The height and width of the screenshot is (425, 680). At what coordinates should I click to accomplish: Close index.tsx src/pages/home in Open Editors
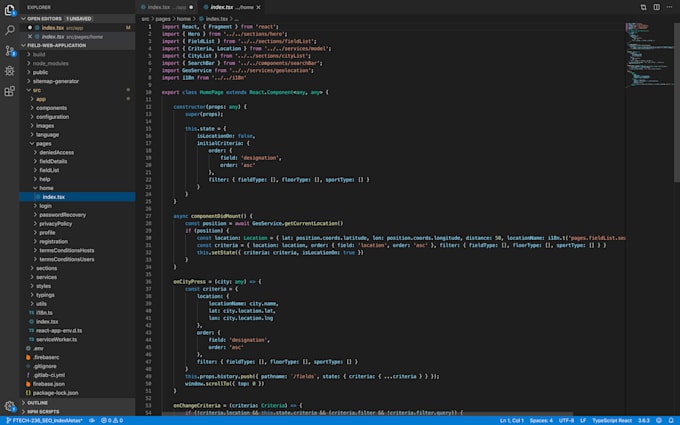[x=30, y=36]
